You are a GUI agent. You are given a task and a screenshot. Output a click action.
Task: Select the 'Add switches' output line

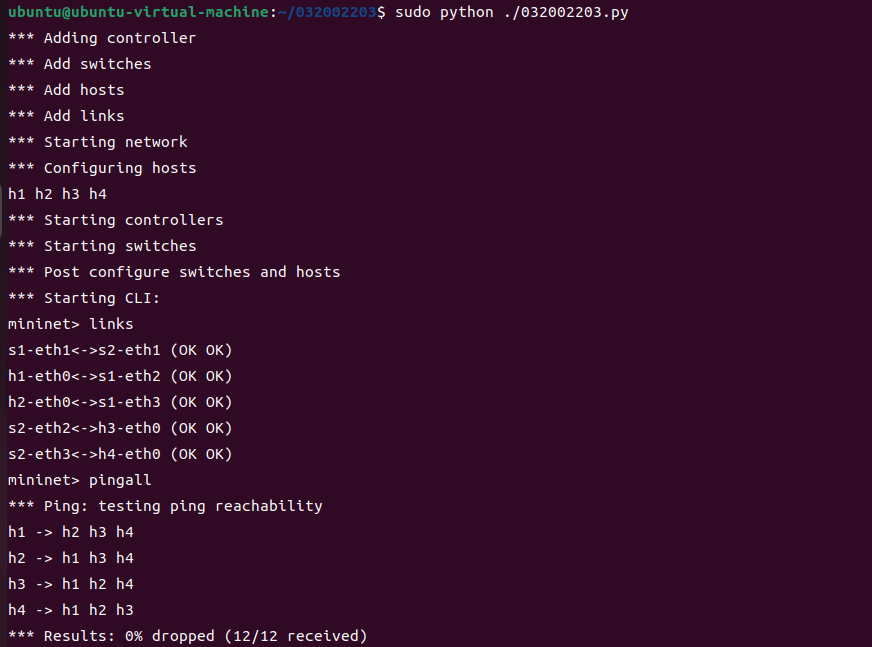click(x=80, y=64)
